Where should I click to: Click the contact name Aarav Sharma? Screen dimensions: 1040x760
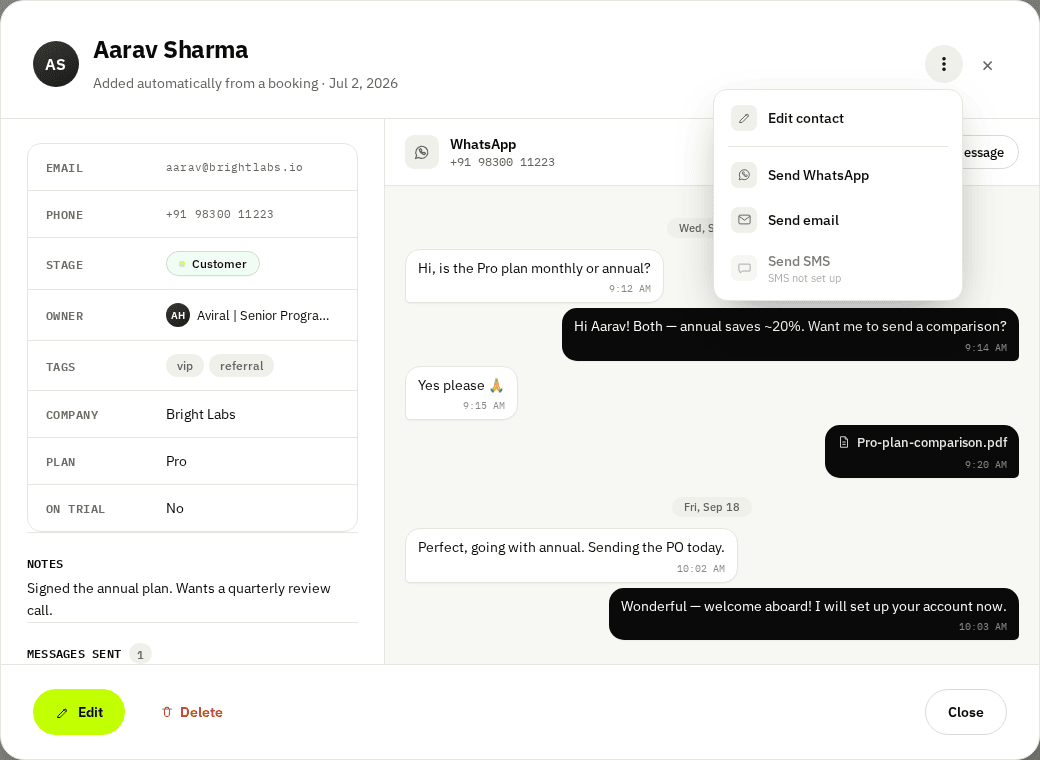point(170,50)
